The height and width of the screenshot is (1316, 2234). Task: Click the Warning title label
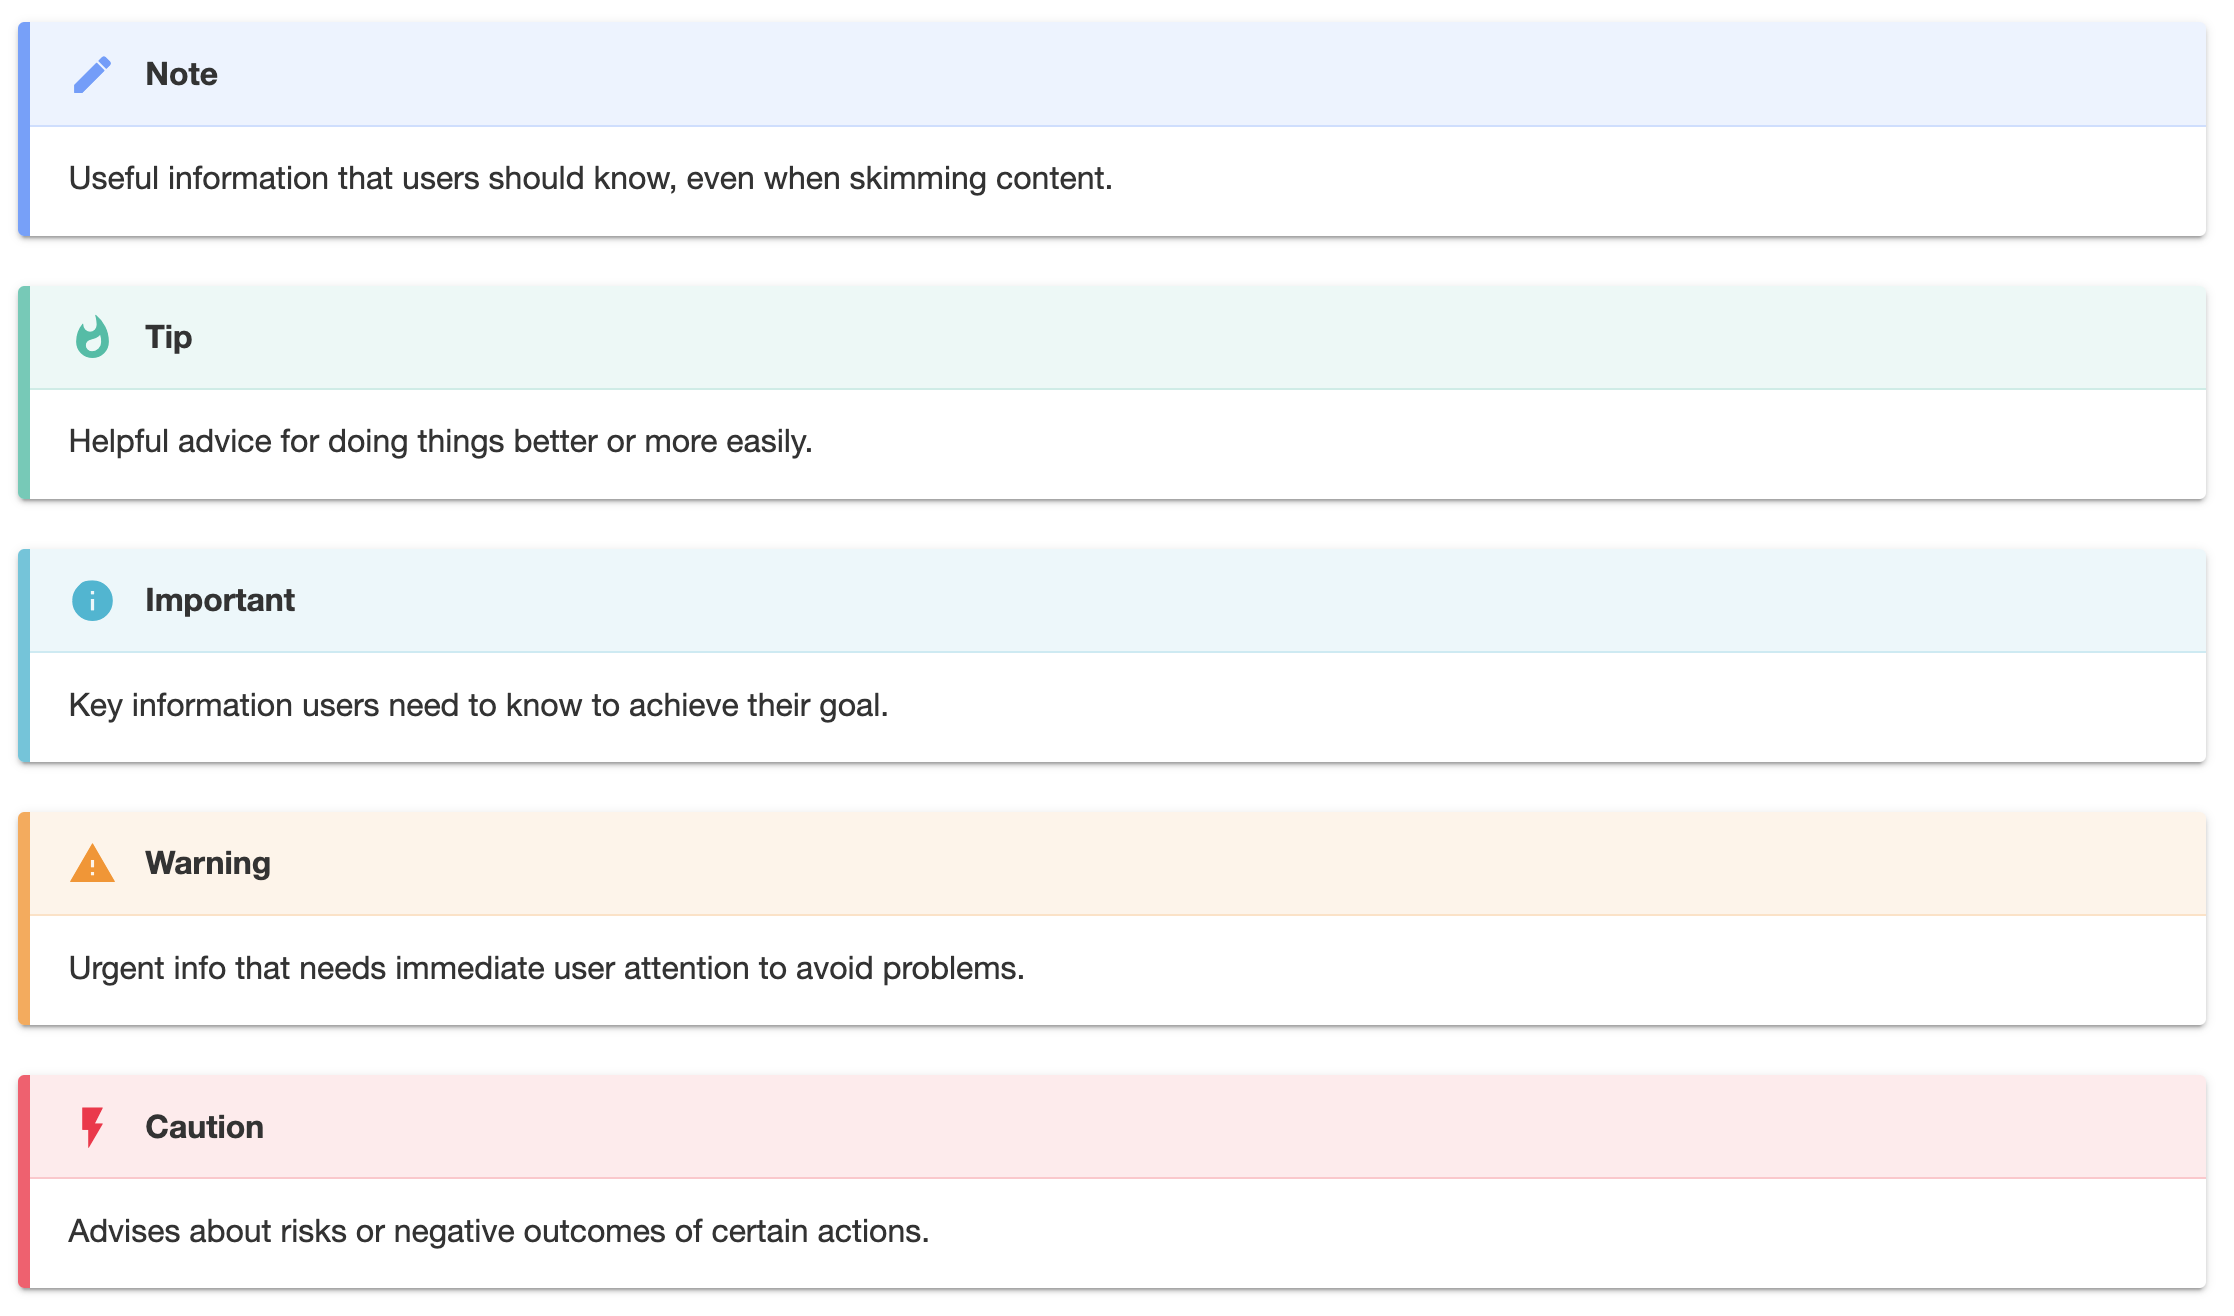(x=207, y=864)
